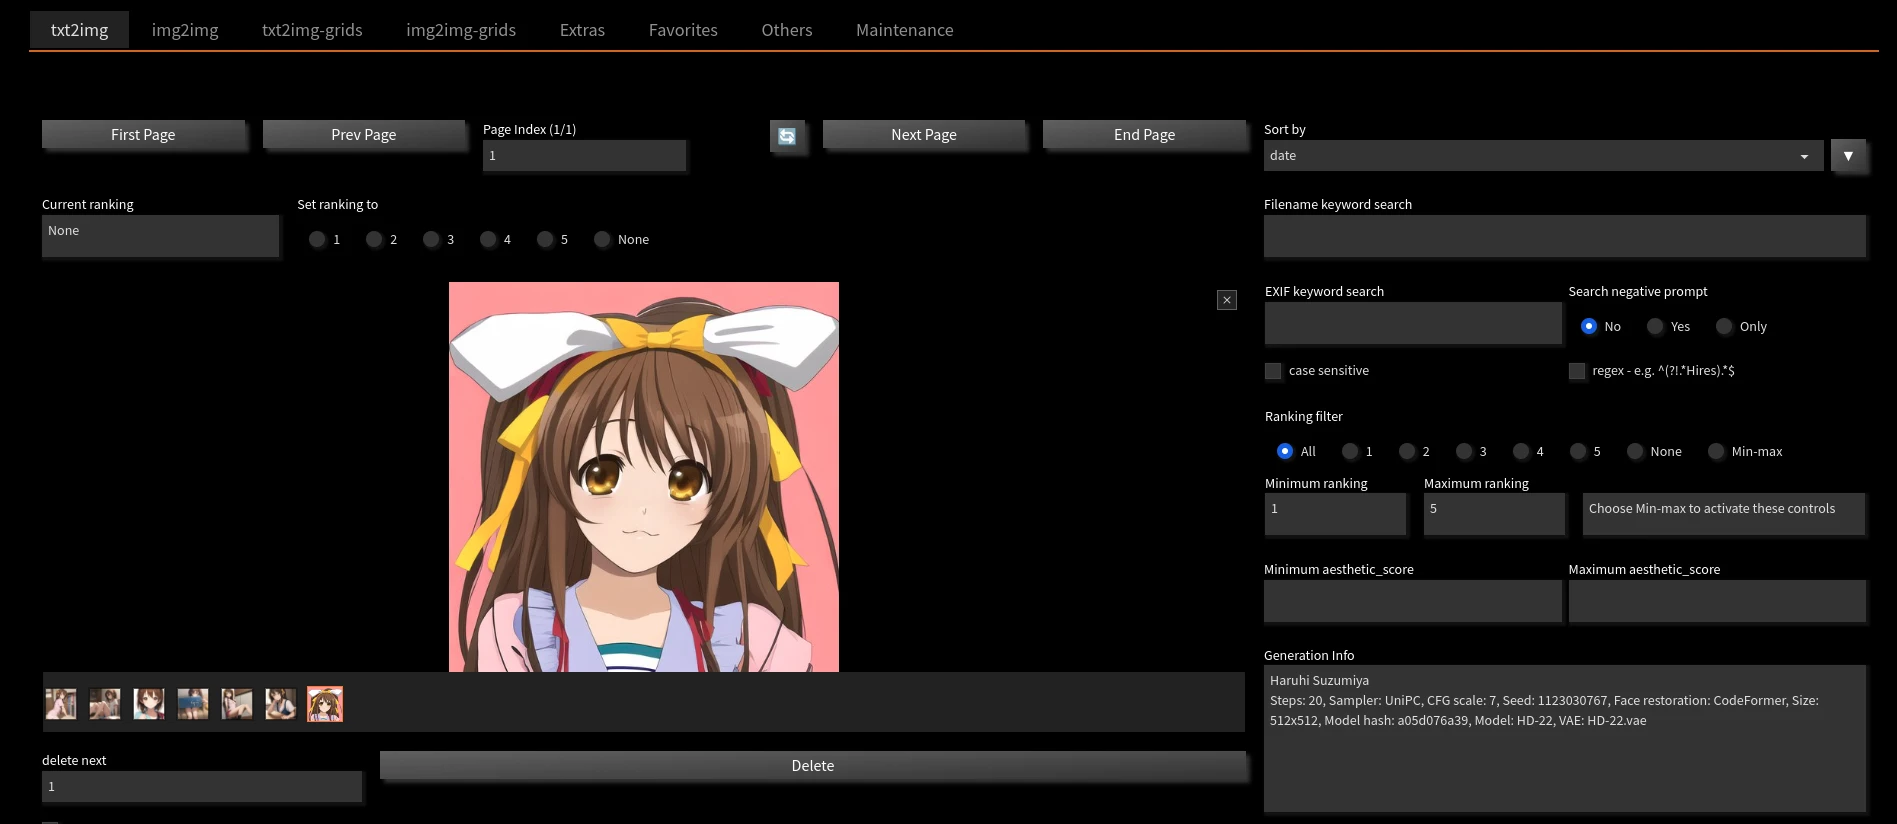The height and width of the screenshot is (824, 1897).
Task: Select the sixth thumbnail in gallery strip
Action: click(x=281, y=704)
